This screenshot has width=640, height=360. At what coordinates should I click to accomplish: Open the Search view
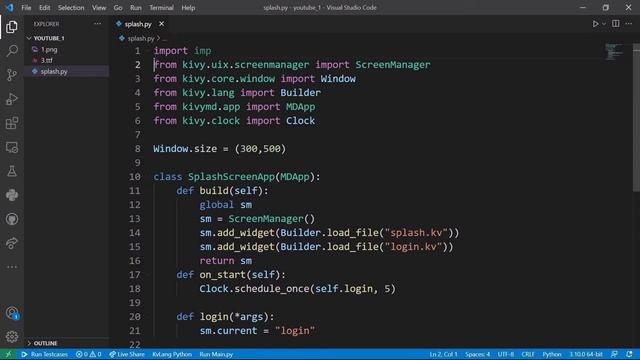12,51
